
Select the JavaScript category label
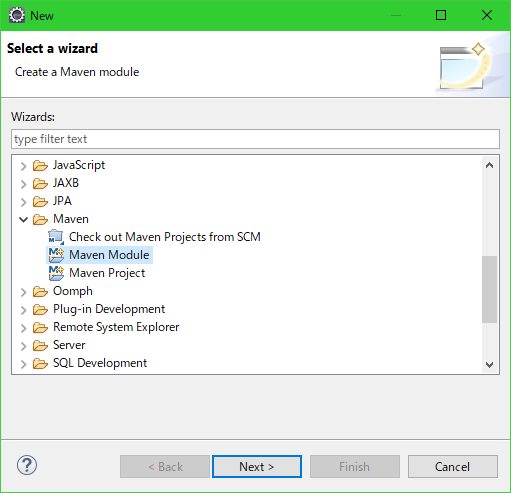click(x=79, y=165)
